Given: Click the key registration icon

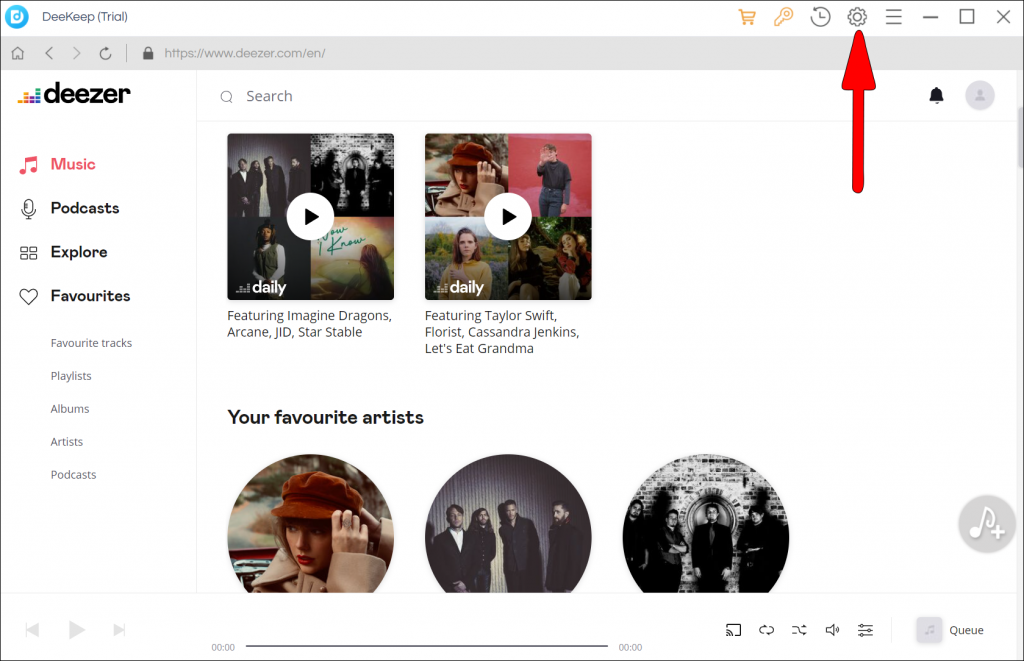Looking at the screenshot, I should 783,17.
